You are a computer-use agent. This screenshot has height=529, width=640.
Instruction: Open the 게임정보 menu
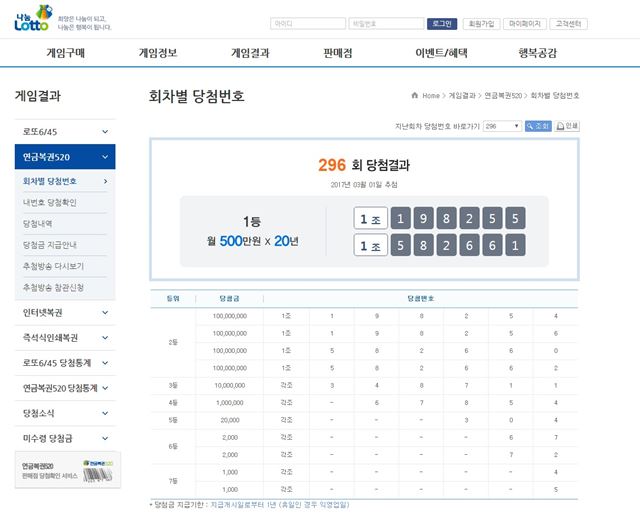click(x=158, y=53)
